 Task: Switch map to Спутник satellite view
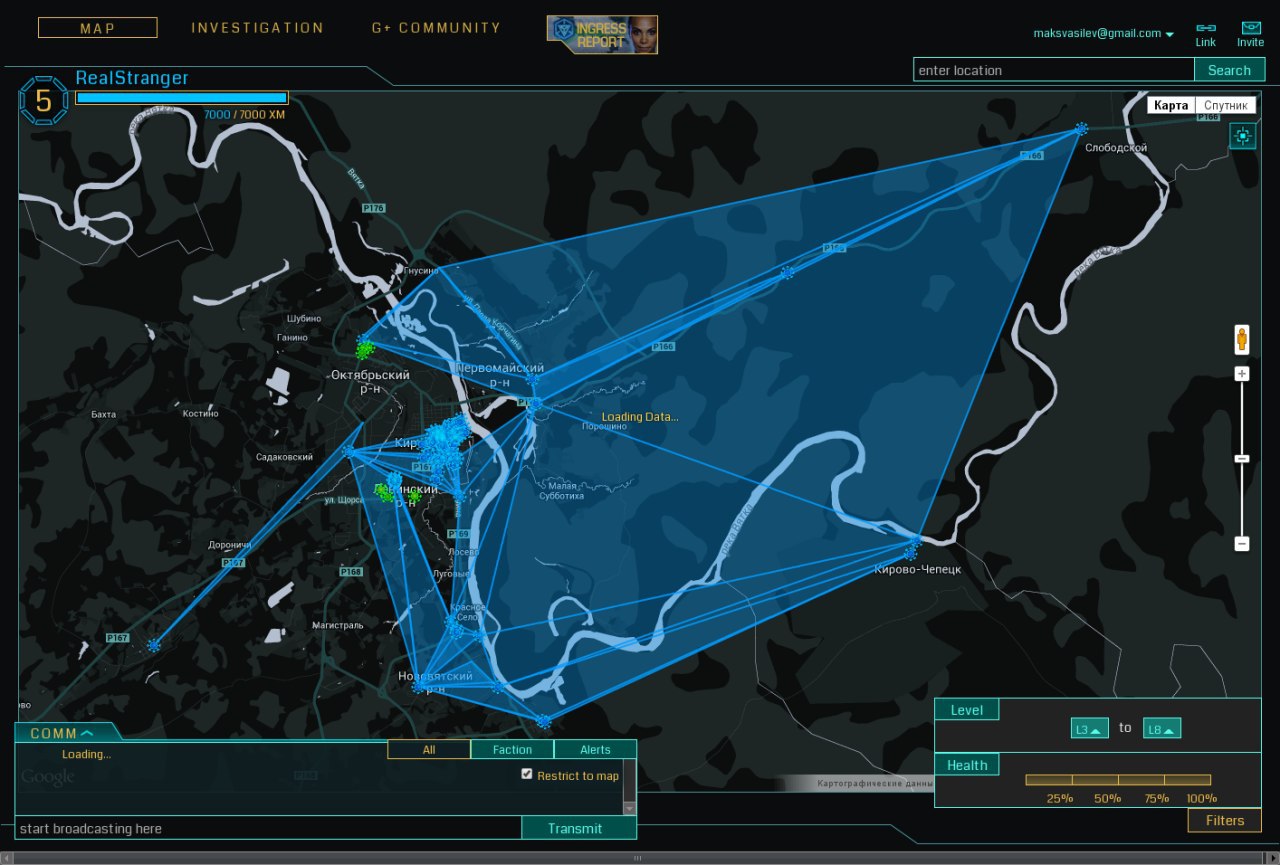pyautogui.click(x=1225, y=105)
